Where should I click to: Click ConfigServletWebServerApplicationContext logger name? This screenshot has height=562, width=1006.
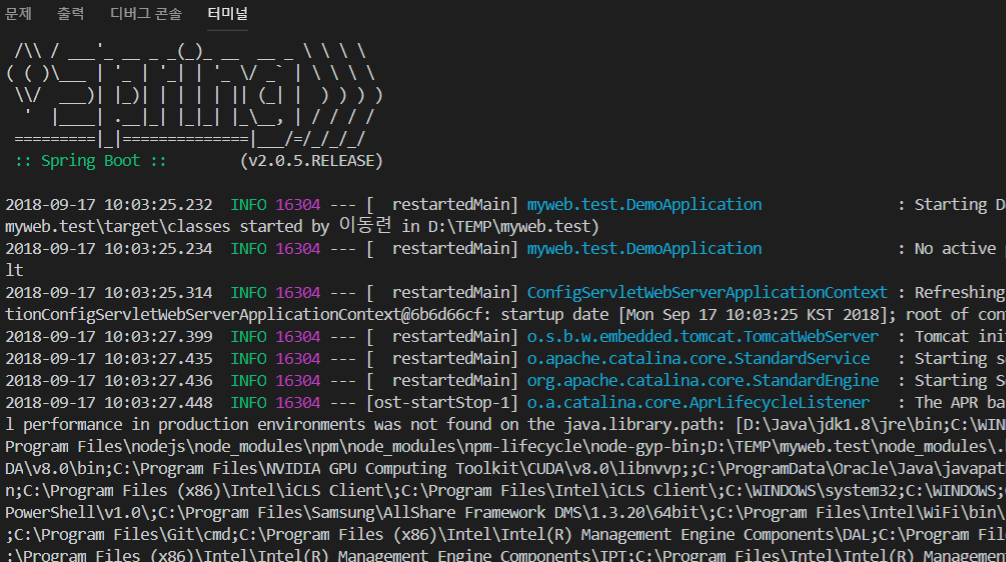pyautogui.click(x=707, y=292)
